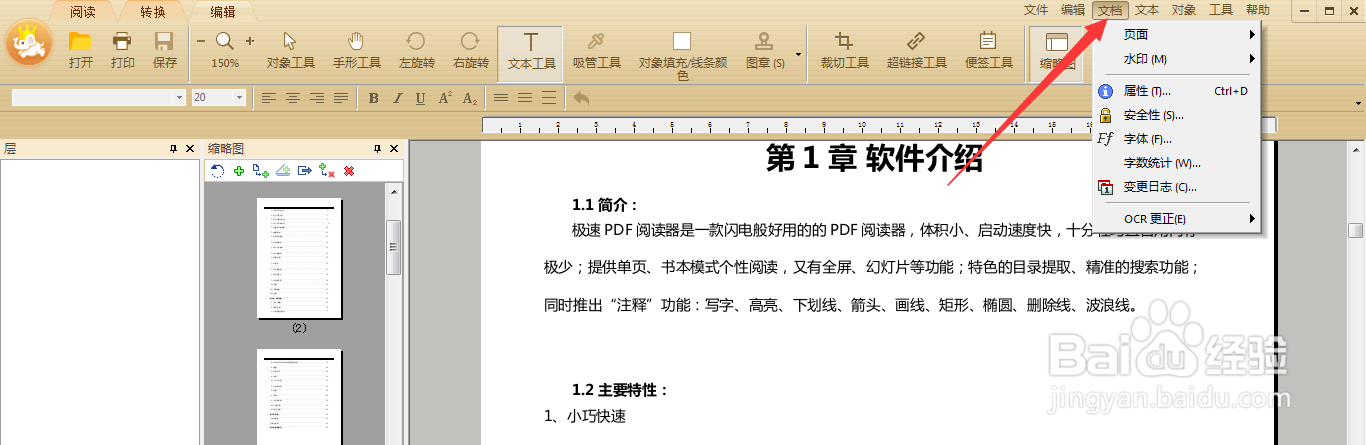The width and height of the screenshot is (1366, 445).
Task: Click the magnifier zoom icon above 150%
Action: [x=225, y=41]
